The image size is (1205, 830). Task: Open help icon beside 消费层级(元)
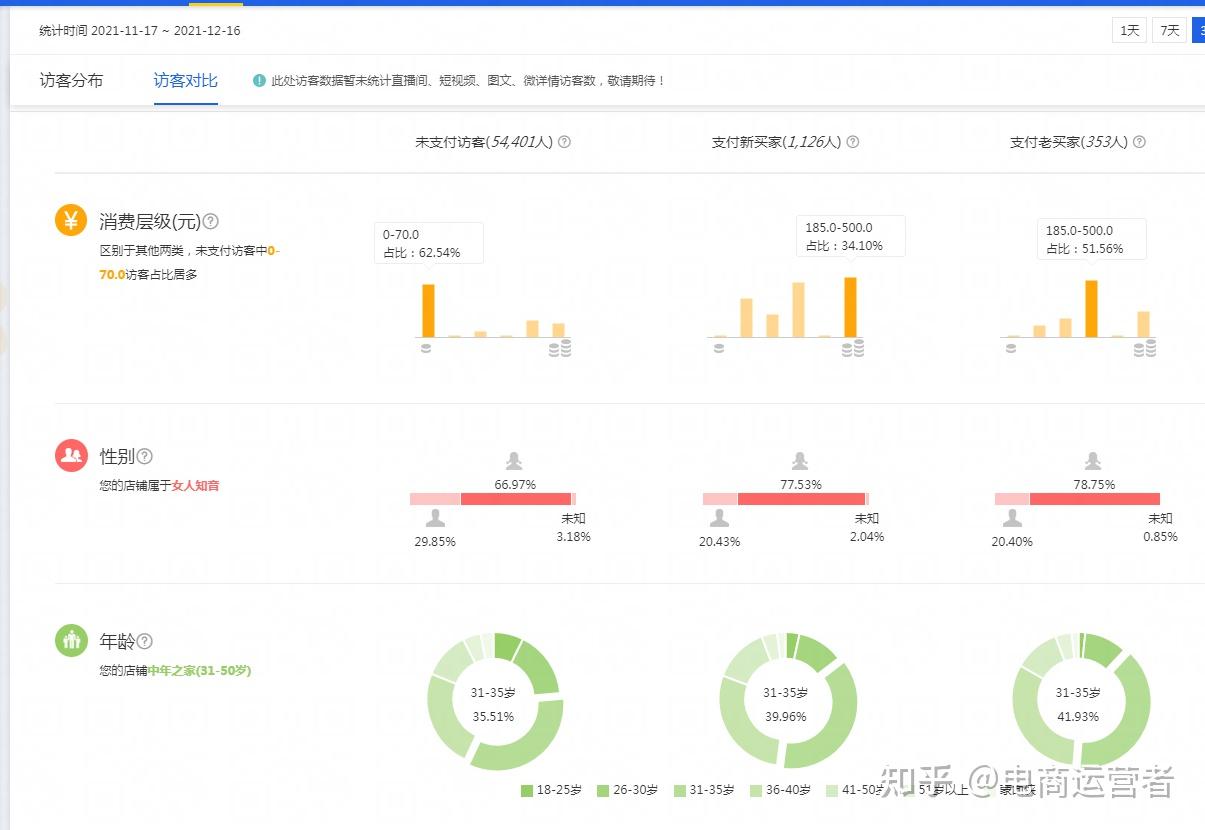click(211, 222)
